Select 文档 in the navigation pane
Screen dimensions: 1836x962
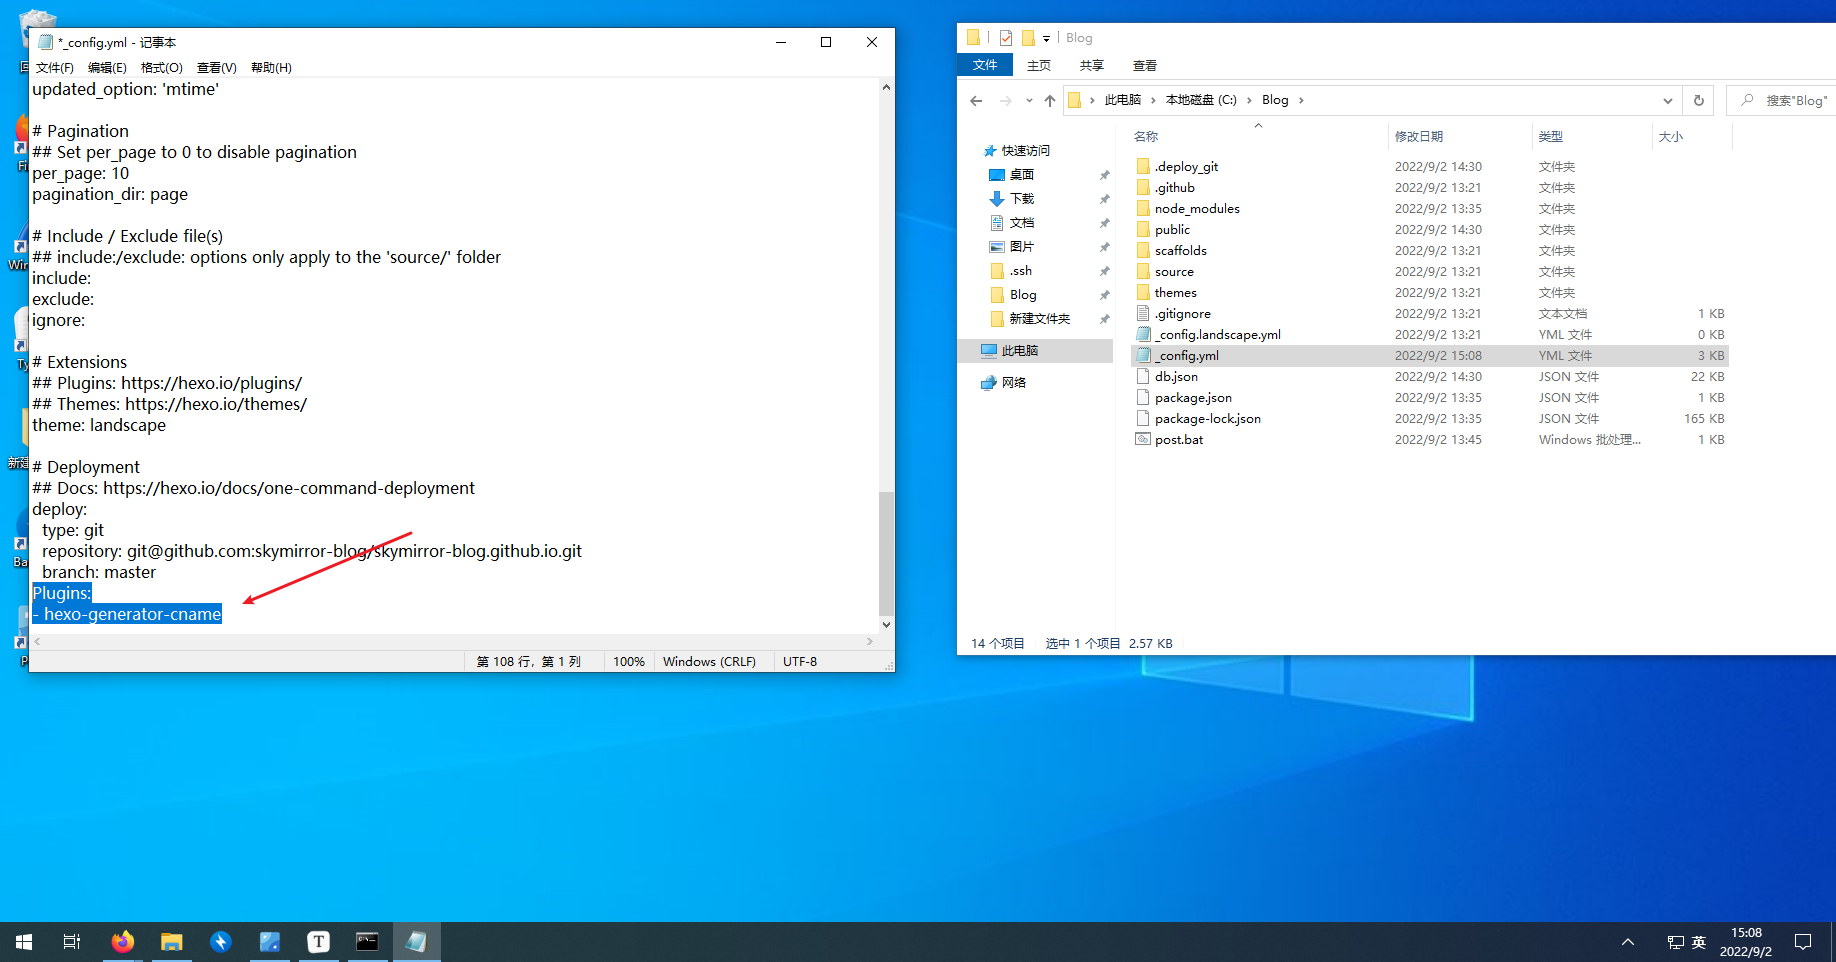(x=1021, y=223)
